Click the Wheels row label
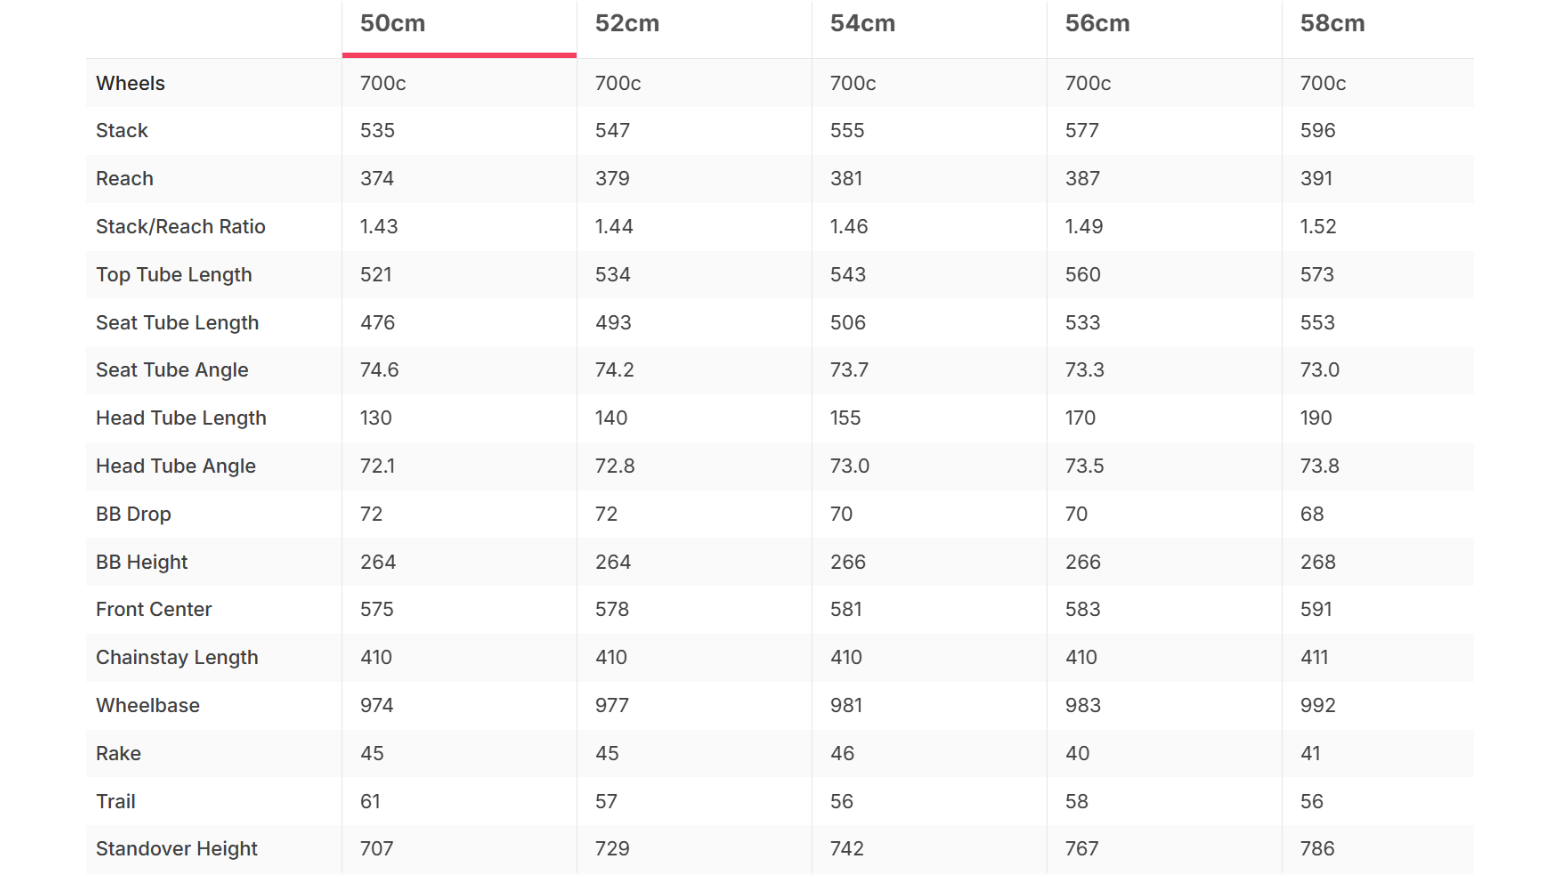This screenshot has height=877, width=1559. pyautogui.click(x=130, y=83)
